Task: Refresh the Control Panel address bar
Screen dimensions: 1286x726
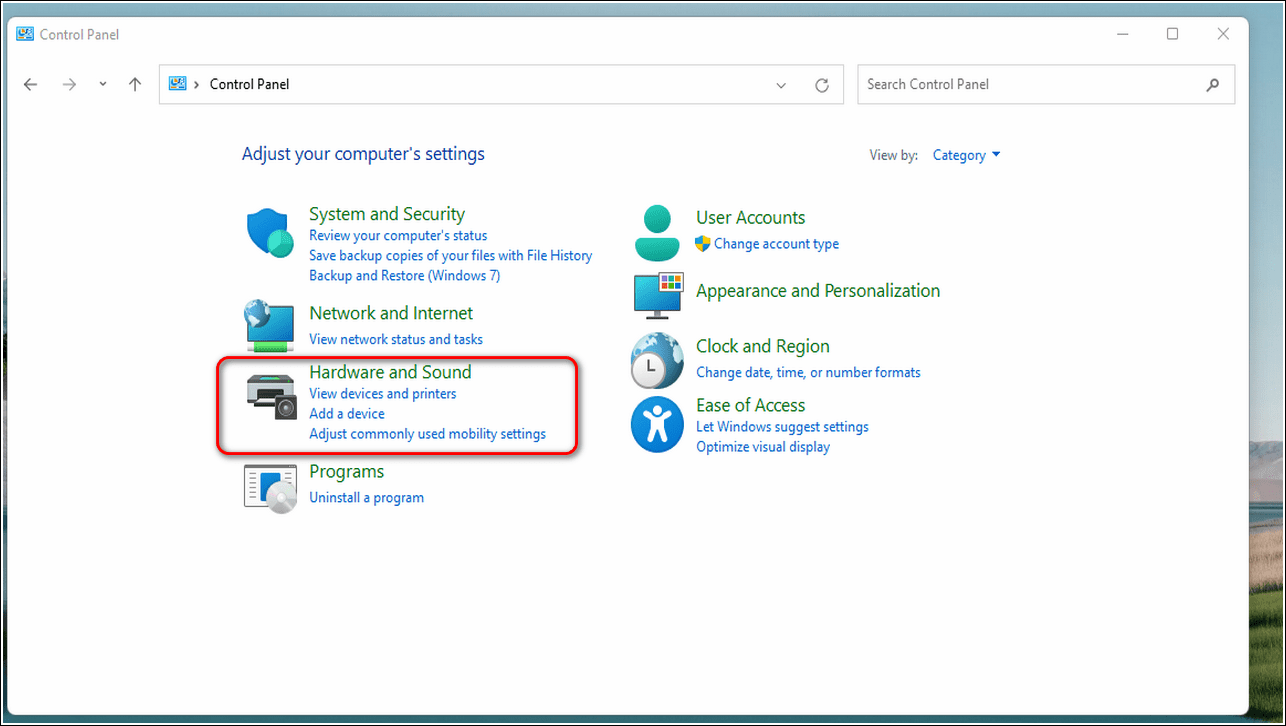Action: pos(822,85)
